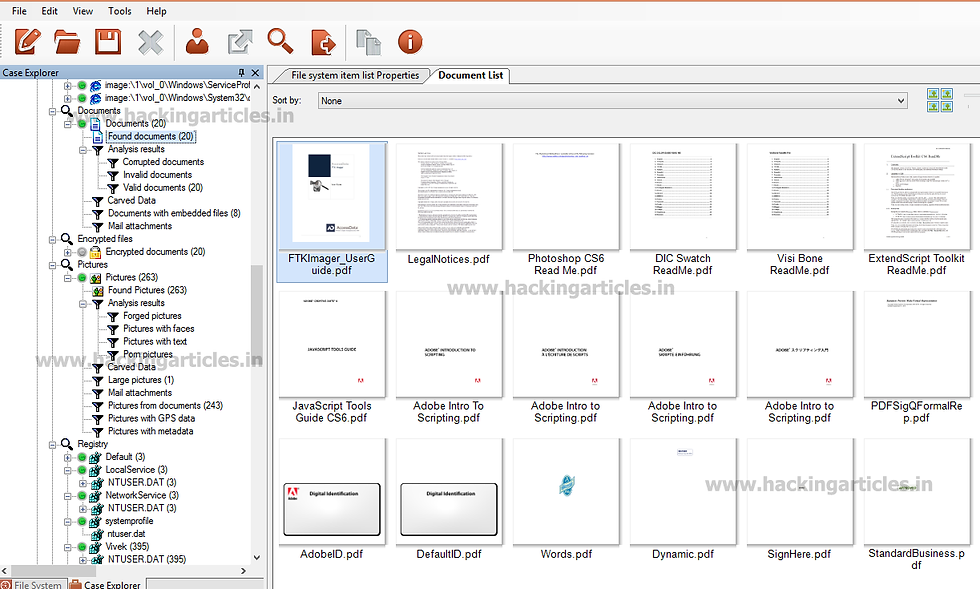
Task: Select Large pictures (1) filter
Action: point(141,380)
